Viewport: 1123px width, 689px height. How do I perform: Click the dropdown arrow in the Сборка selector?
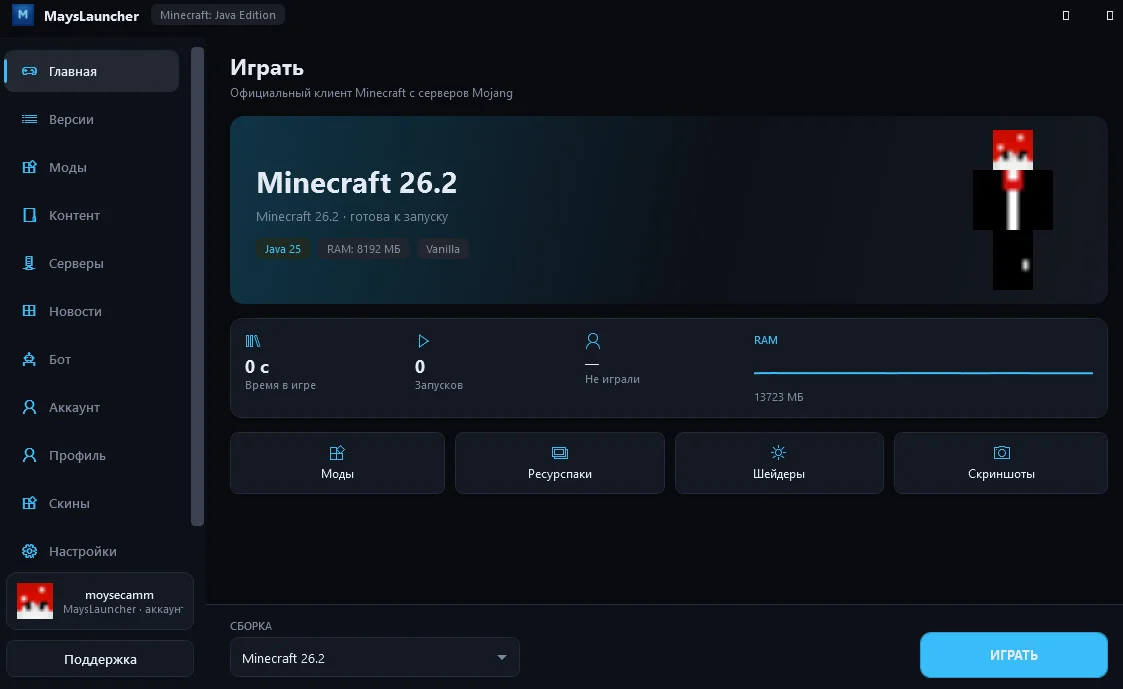pos(502,657)
